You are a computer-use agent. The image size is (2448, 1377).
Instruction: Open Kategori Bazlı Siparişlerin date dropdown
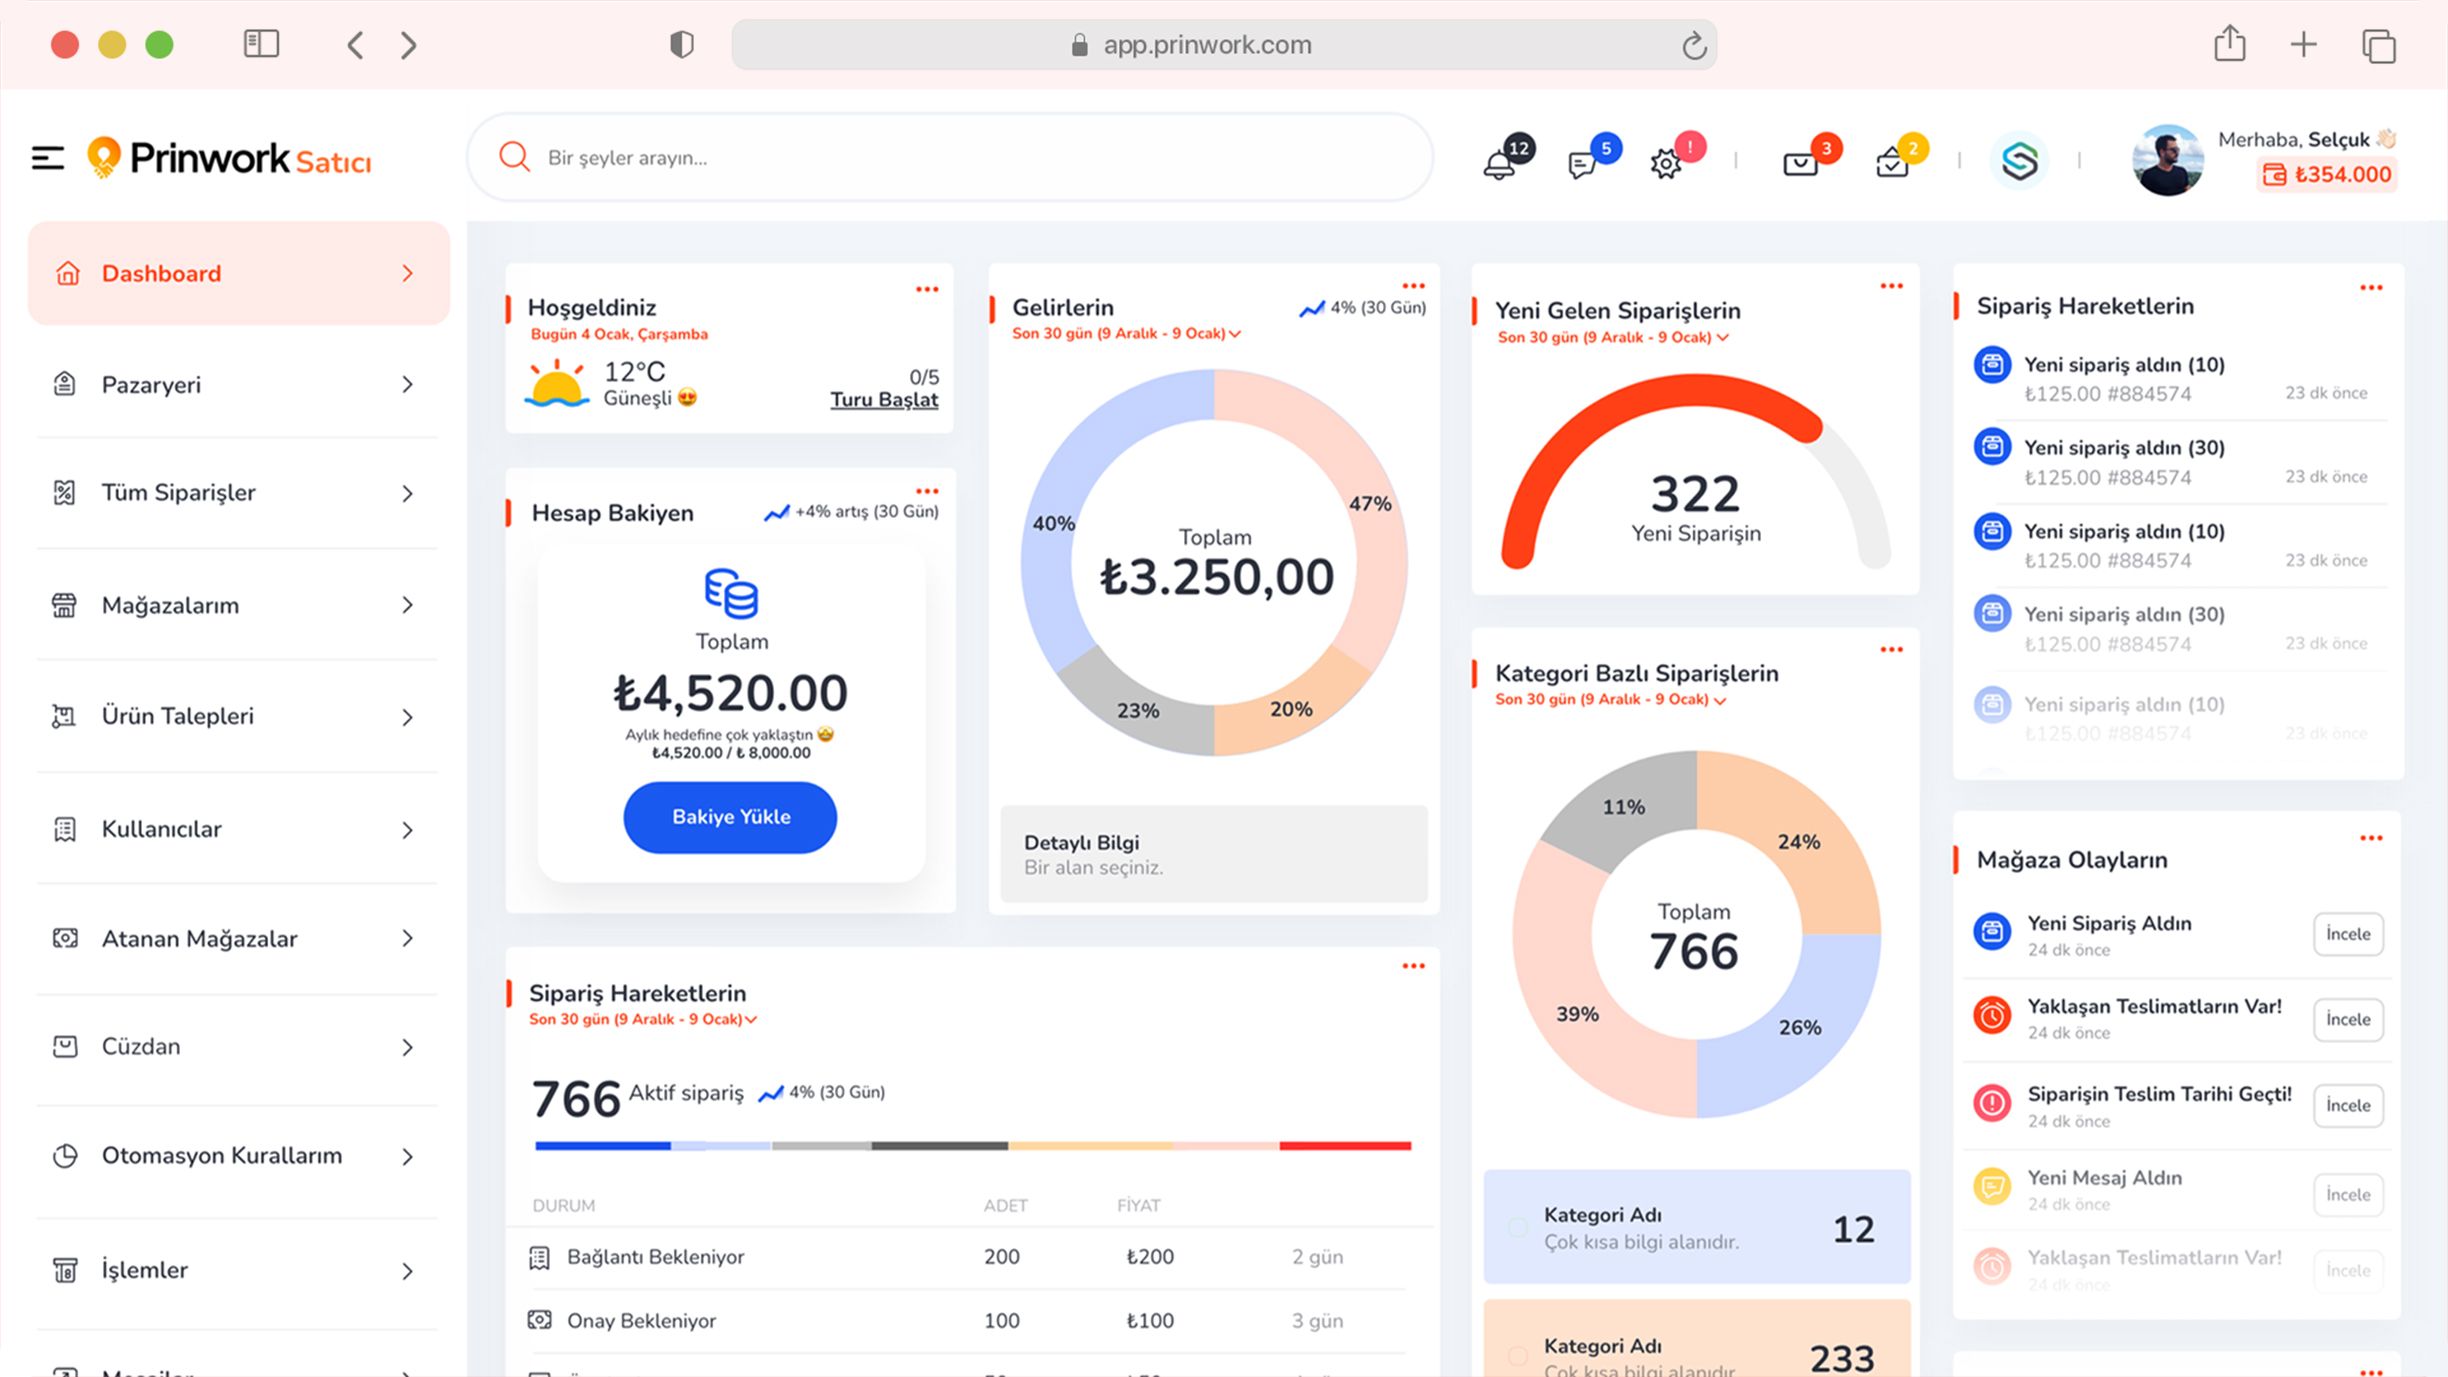point(1611,700)
